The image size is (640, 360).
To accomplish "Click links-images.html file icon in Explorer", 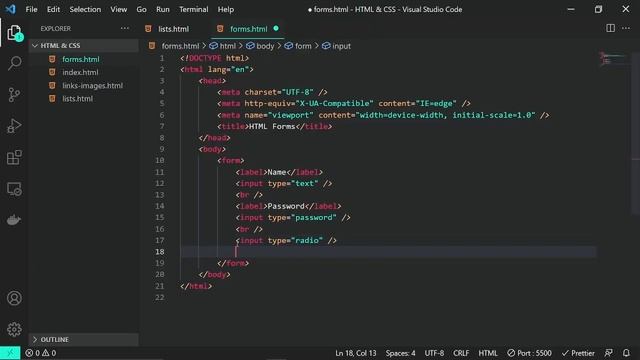I will click(52, 85).
